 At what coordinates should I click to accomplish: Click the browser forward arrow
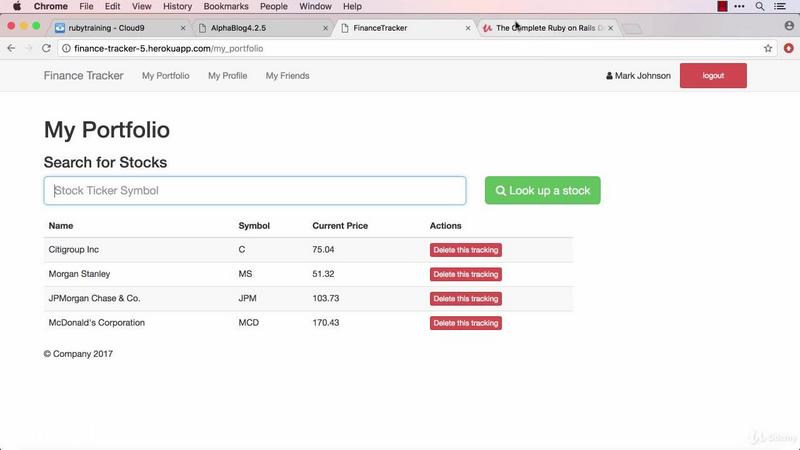tap(29, 48)
